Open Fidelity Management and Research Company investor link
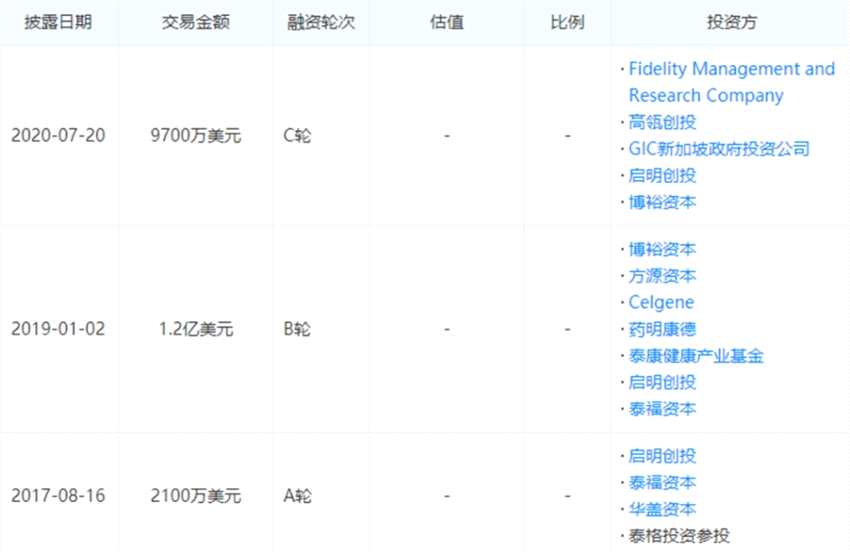850x552 pixels. [731, 82]
